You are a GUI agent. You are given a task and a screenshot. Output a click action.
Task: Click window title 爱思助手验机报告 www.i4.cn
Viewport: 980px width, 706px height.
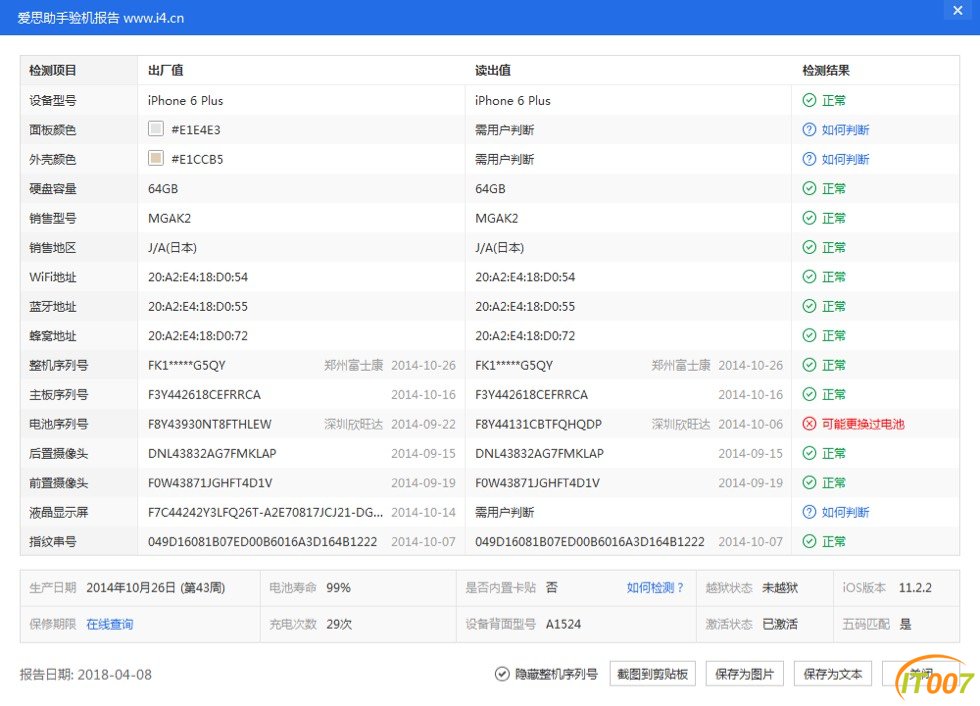click(101, 18)
